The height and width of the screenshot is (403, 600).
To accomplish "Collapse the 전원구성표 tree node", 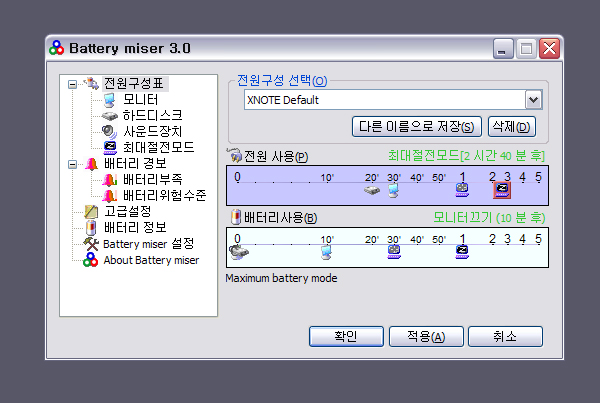I will pyautogui.click(x=72, y=84).
